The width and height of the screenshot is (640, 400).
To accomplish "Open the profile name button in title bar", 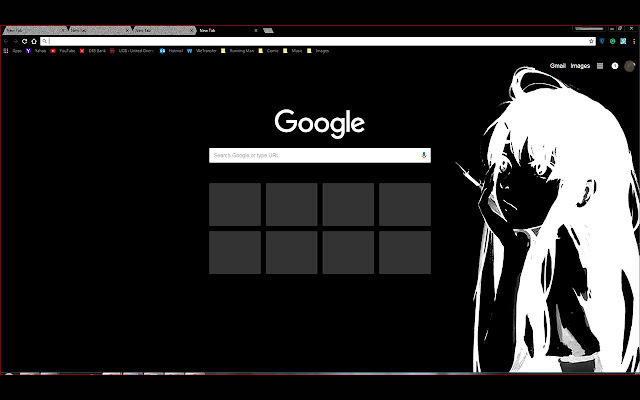I will click(x=589, y=29).
